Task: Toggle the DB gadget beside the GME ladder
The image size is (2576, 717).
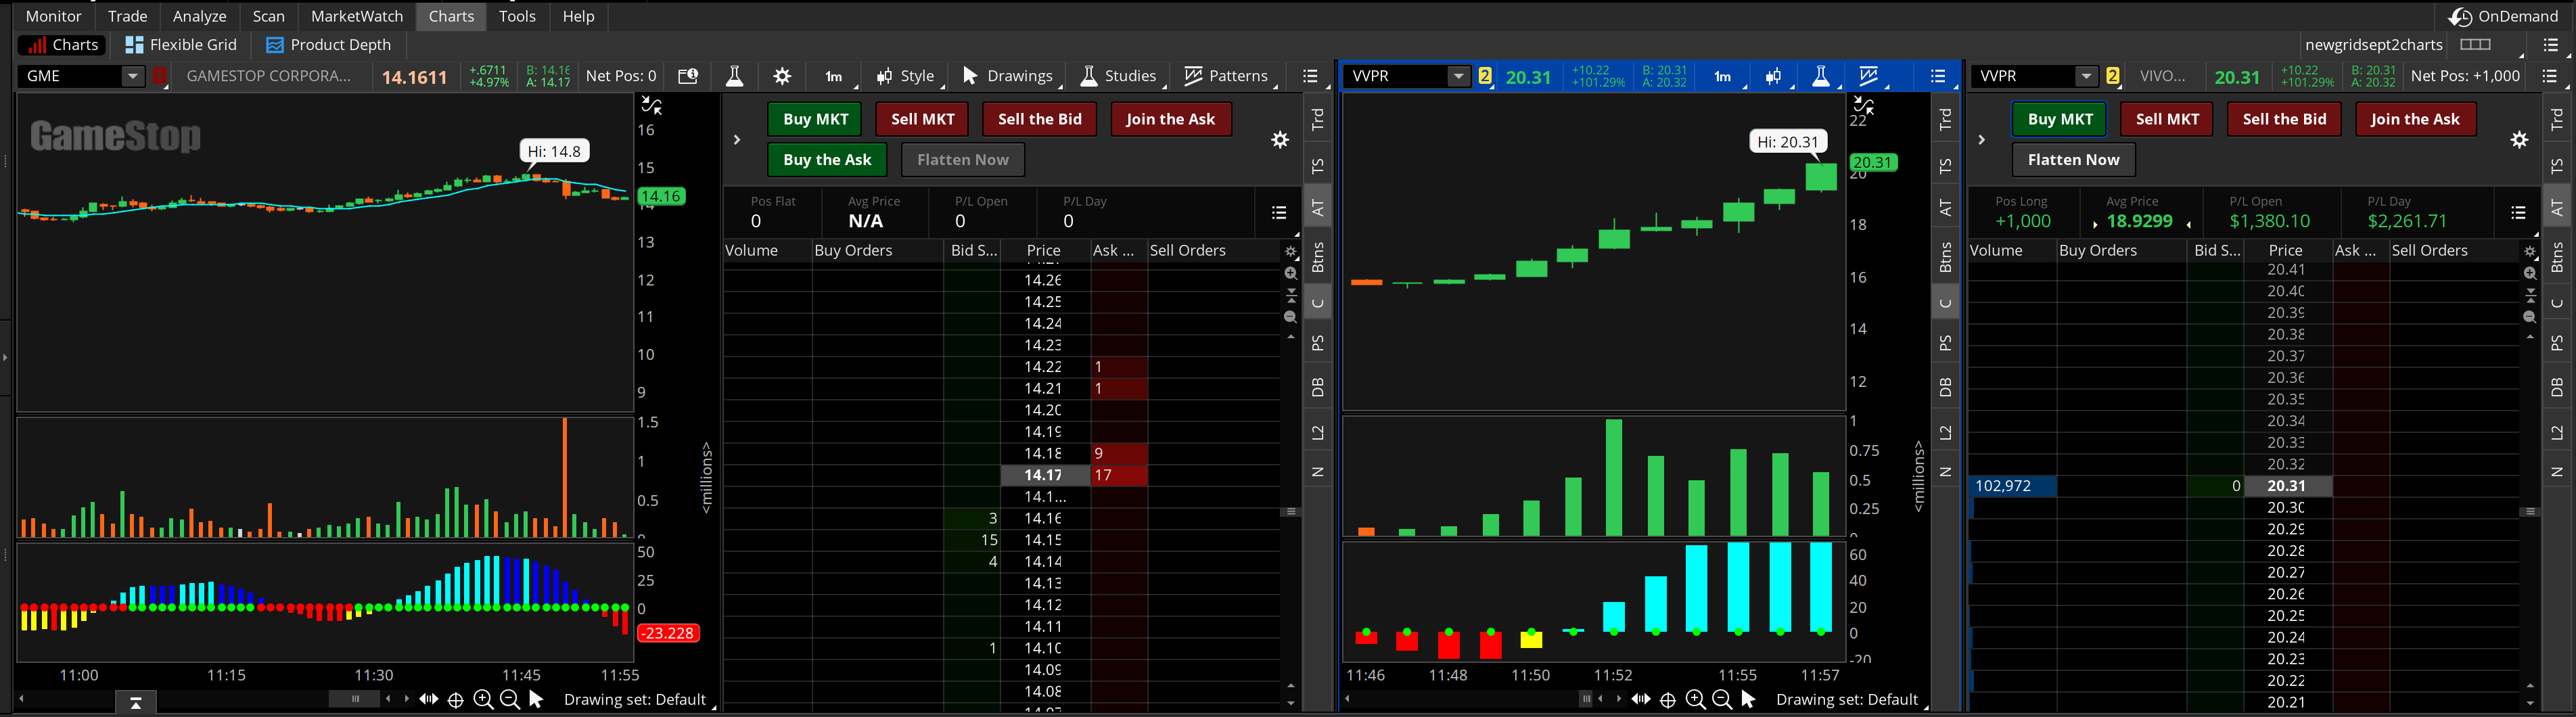Action: [1318, 387]
